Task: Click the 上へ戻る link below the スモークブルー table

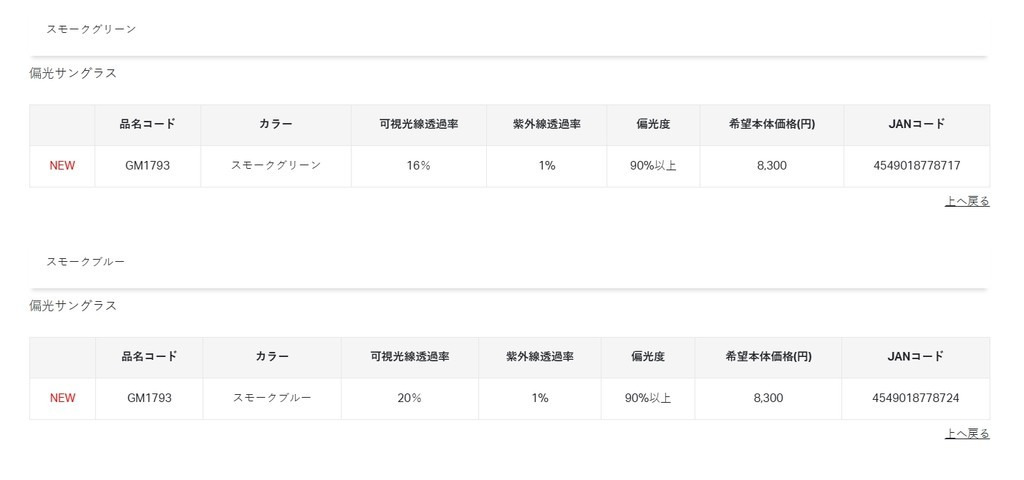Action: click(x=967, y=434)
